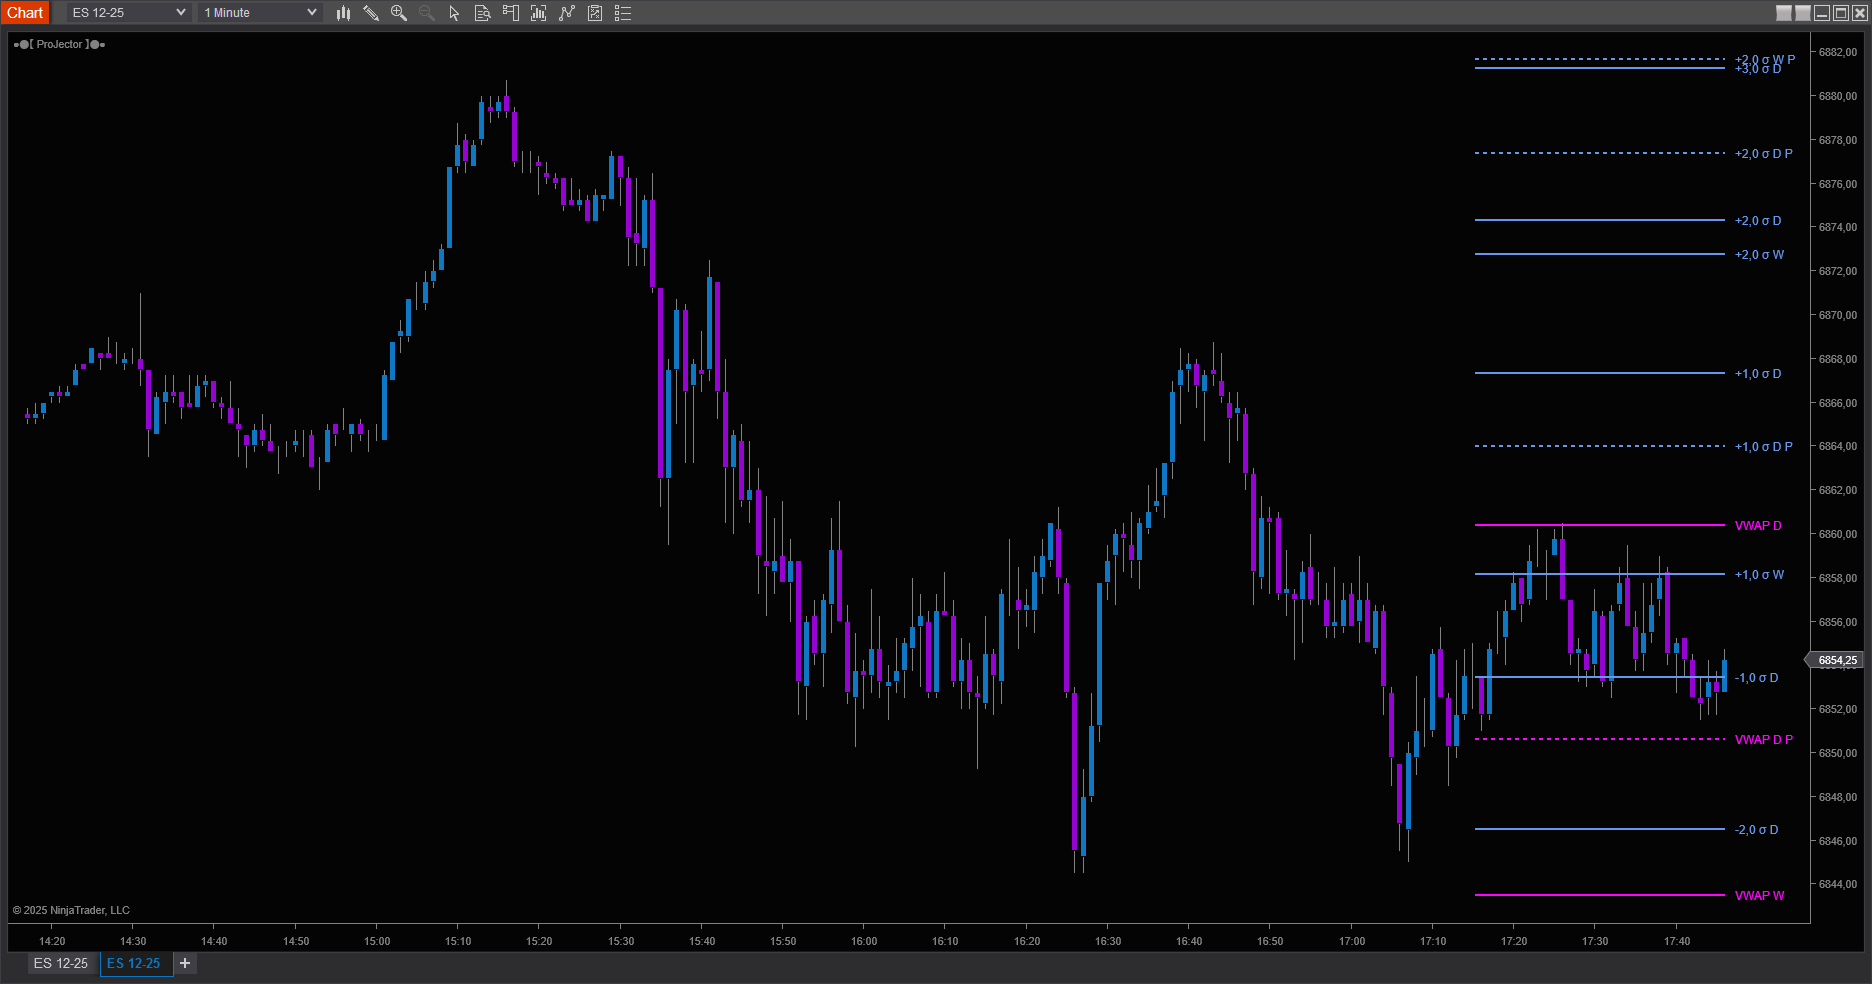Click the Zoom Out magnifier icon
Image resolution: width=1872 pixels, height=984 pixels.
(427, 13)
